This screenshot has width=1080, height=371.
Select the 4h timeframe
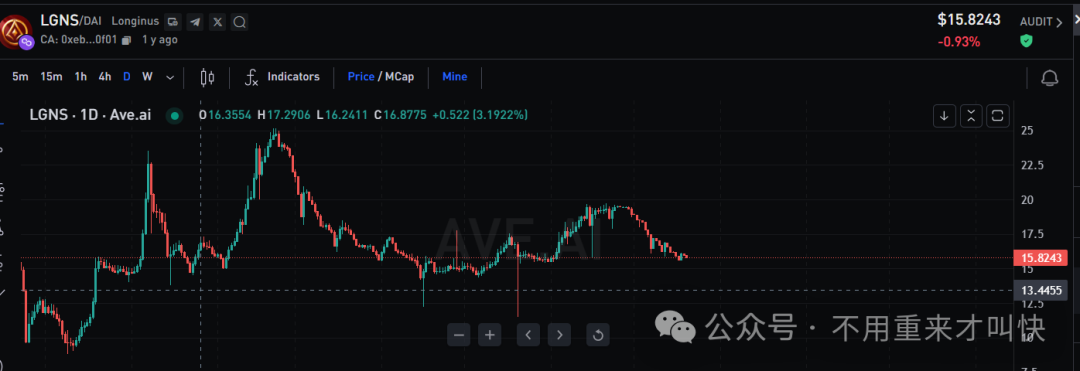point(105,77)
